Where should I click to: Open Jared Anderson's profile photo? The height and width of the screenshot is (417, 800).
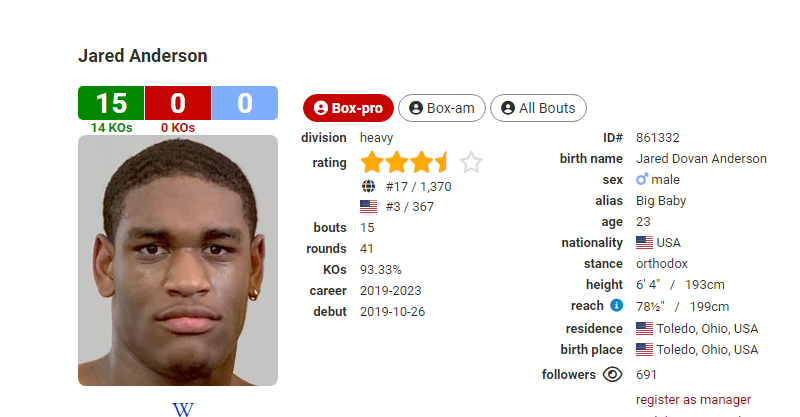point(178,260)
